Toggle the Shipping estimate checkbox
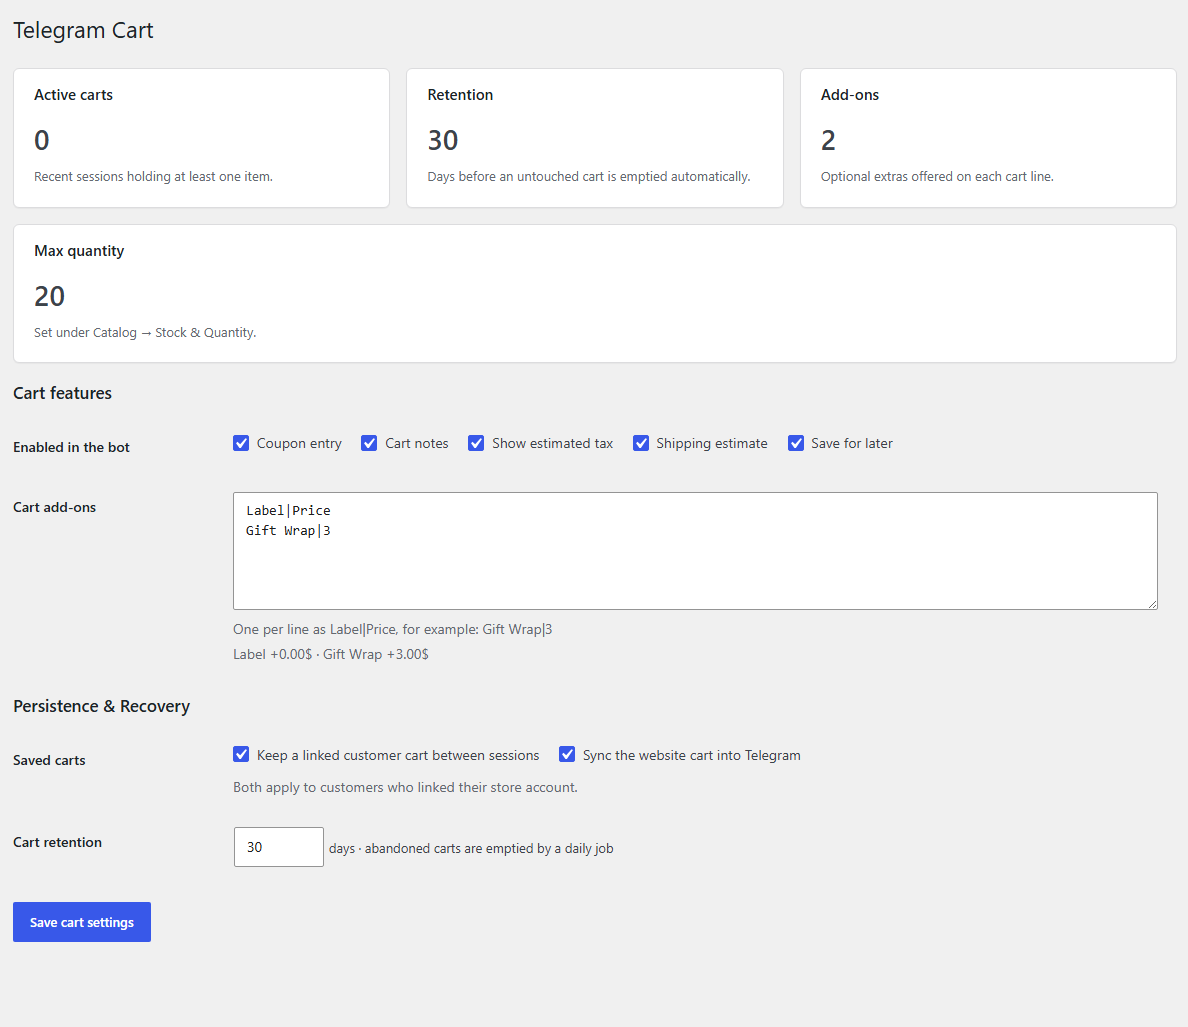The height and width of the screenshot is (1027, 1188). 641,443
